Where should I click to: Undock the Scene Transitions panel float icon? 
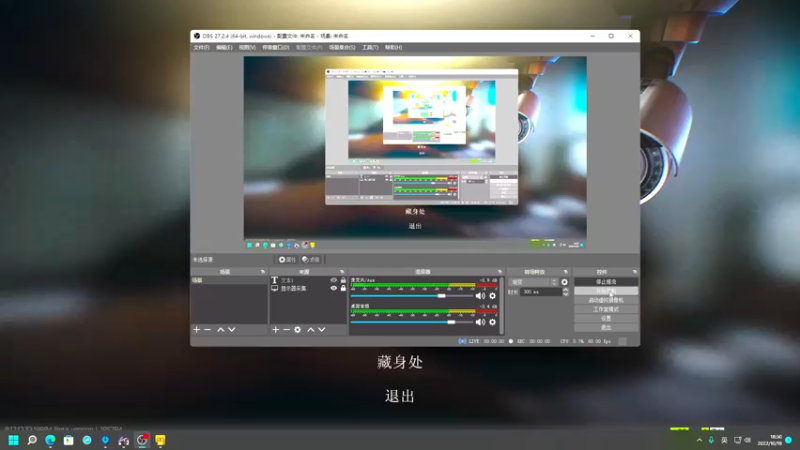click(565, 272)
